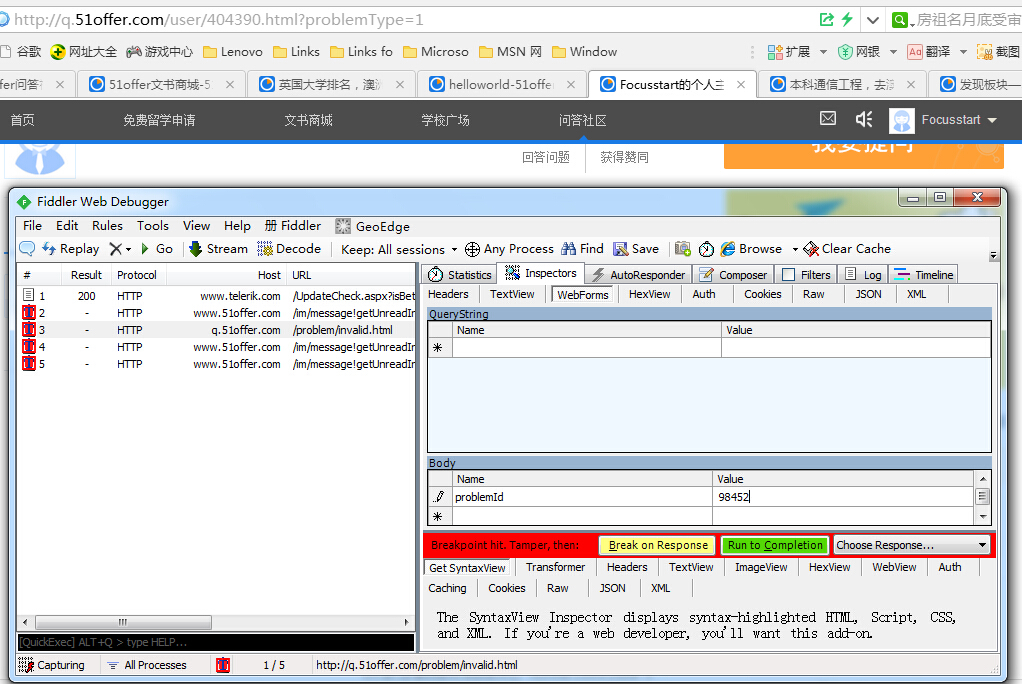Replay the selected session

[70, 248]
